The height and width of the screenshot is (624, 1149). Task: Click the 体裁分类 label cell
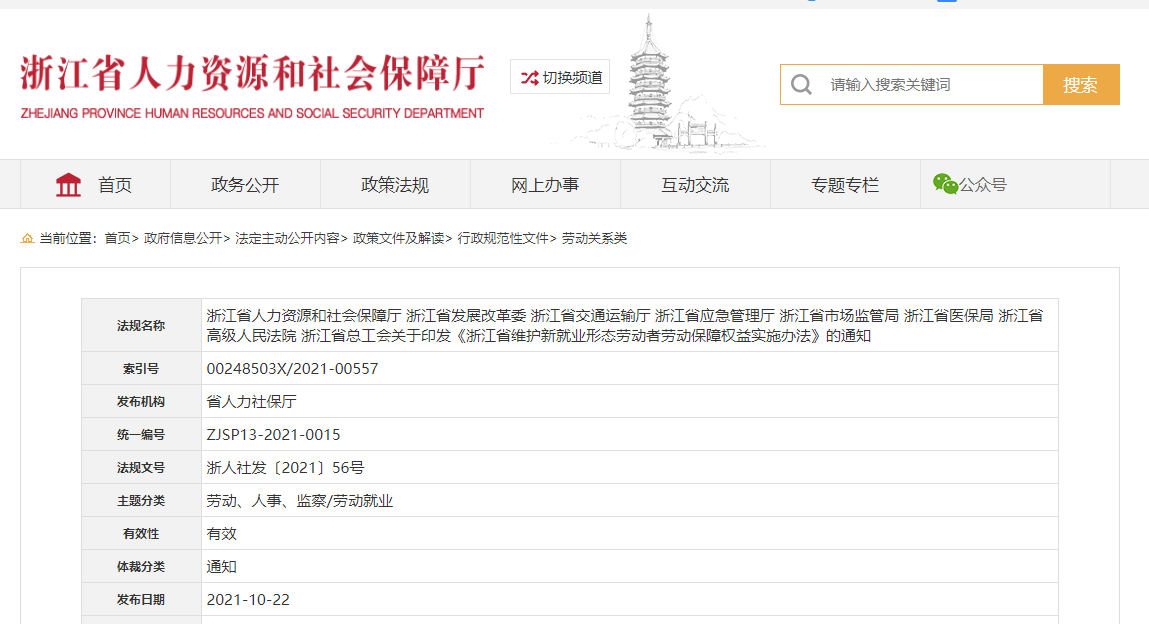(141, 566)
